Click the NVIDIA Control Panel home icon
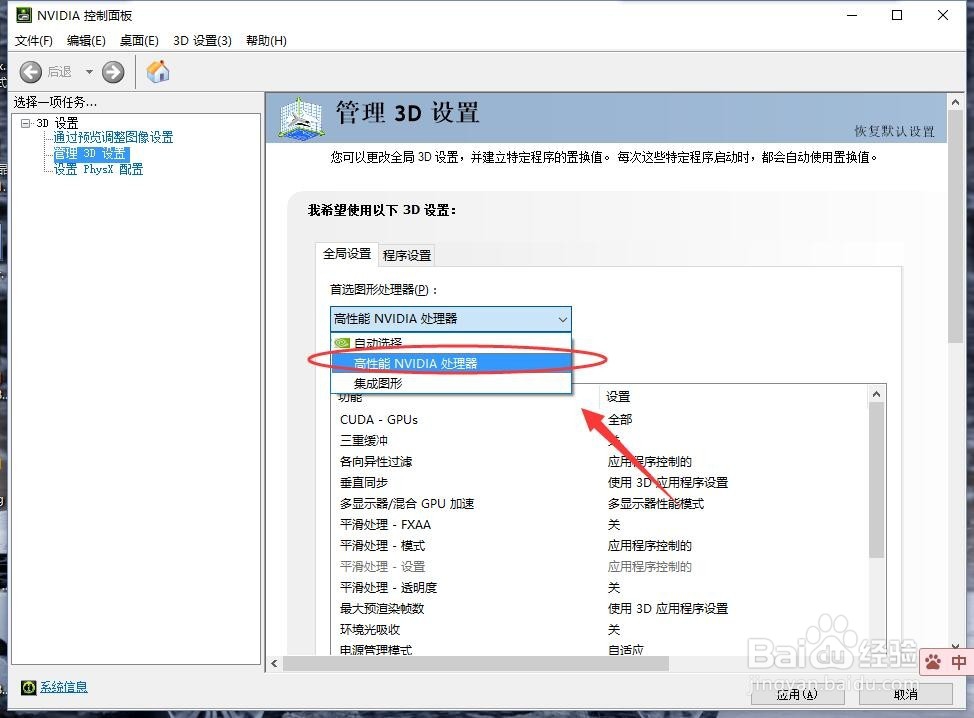 [157, 72]
